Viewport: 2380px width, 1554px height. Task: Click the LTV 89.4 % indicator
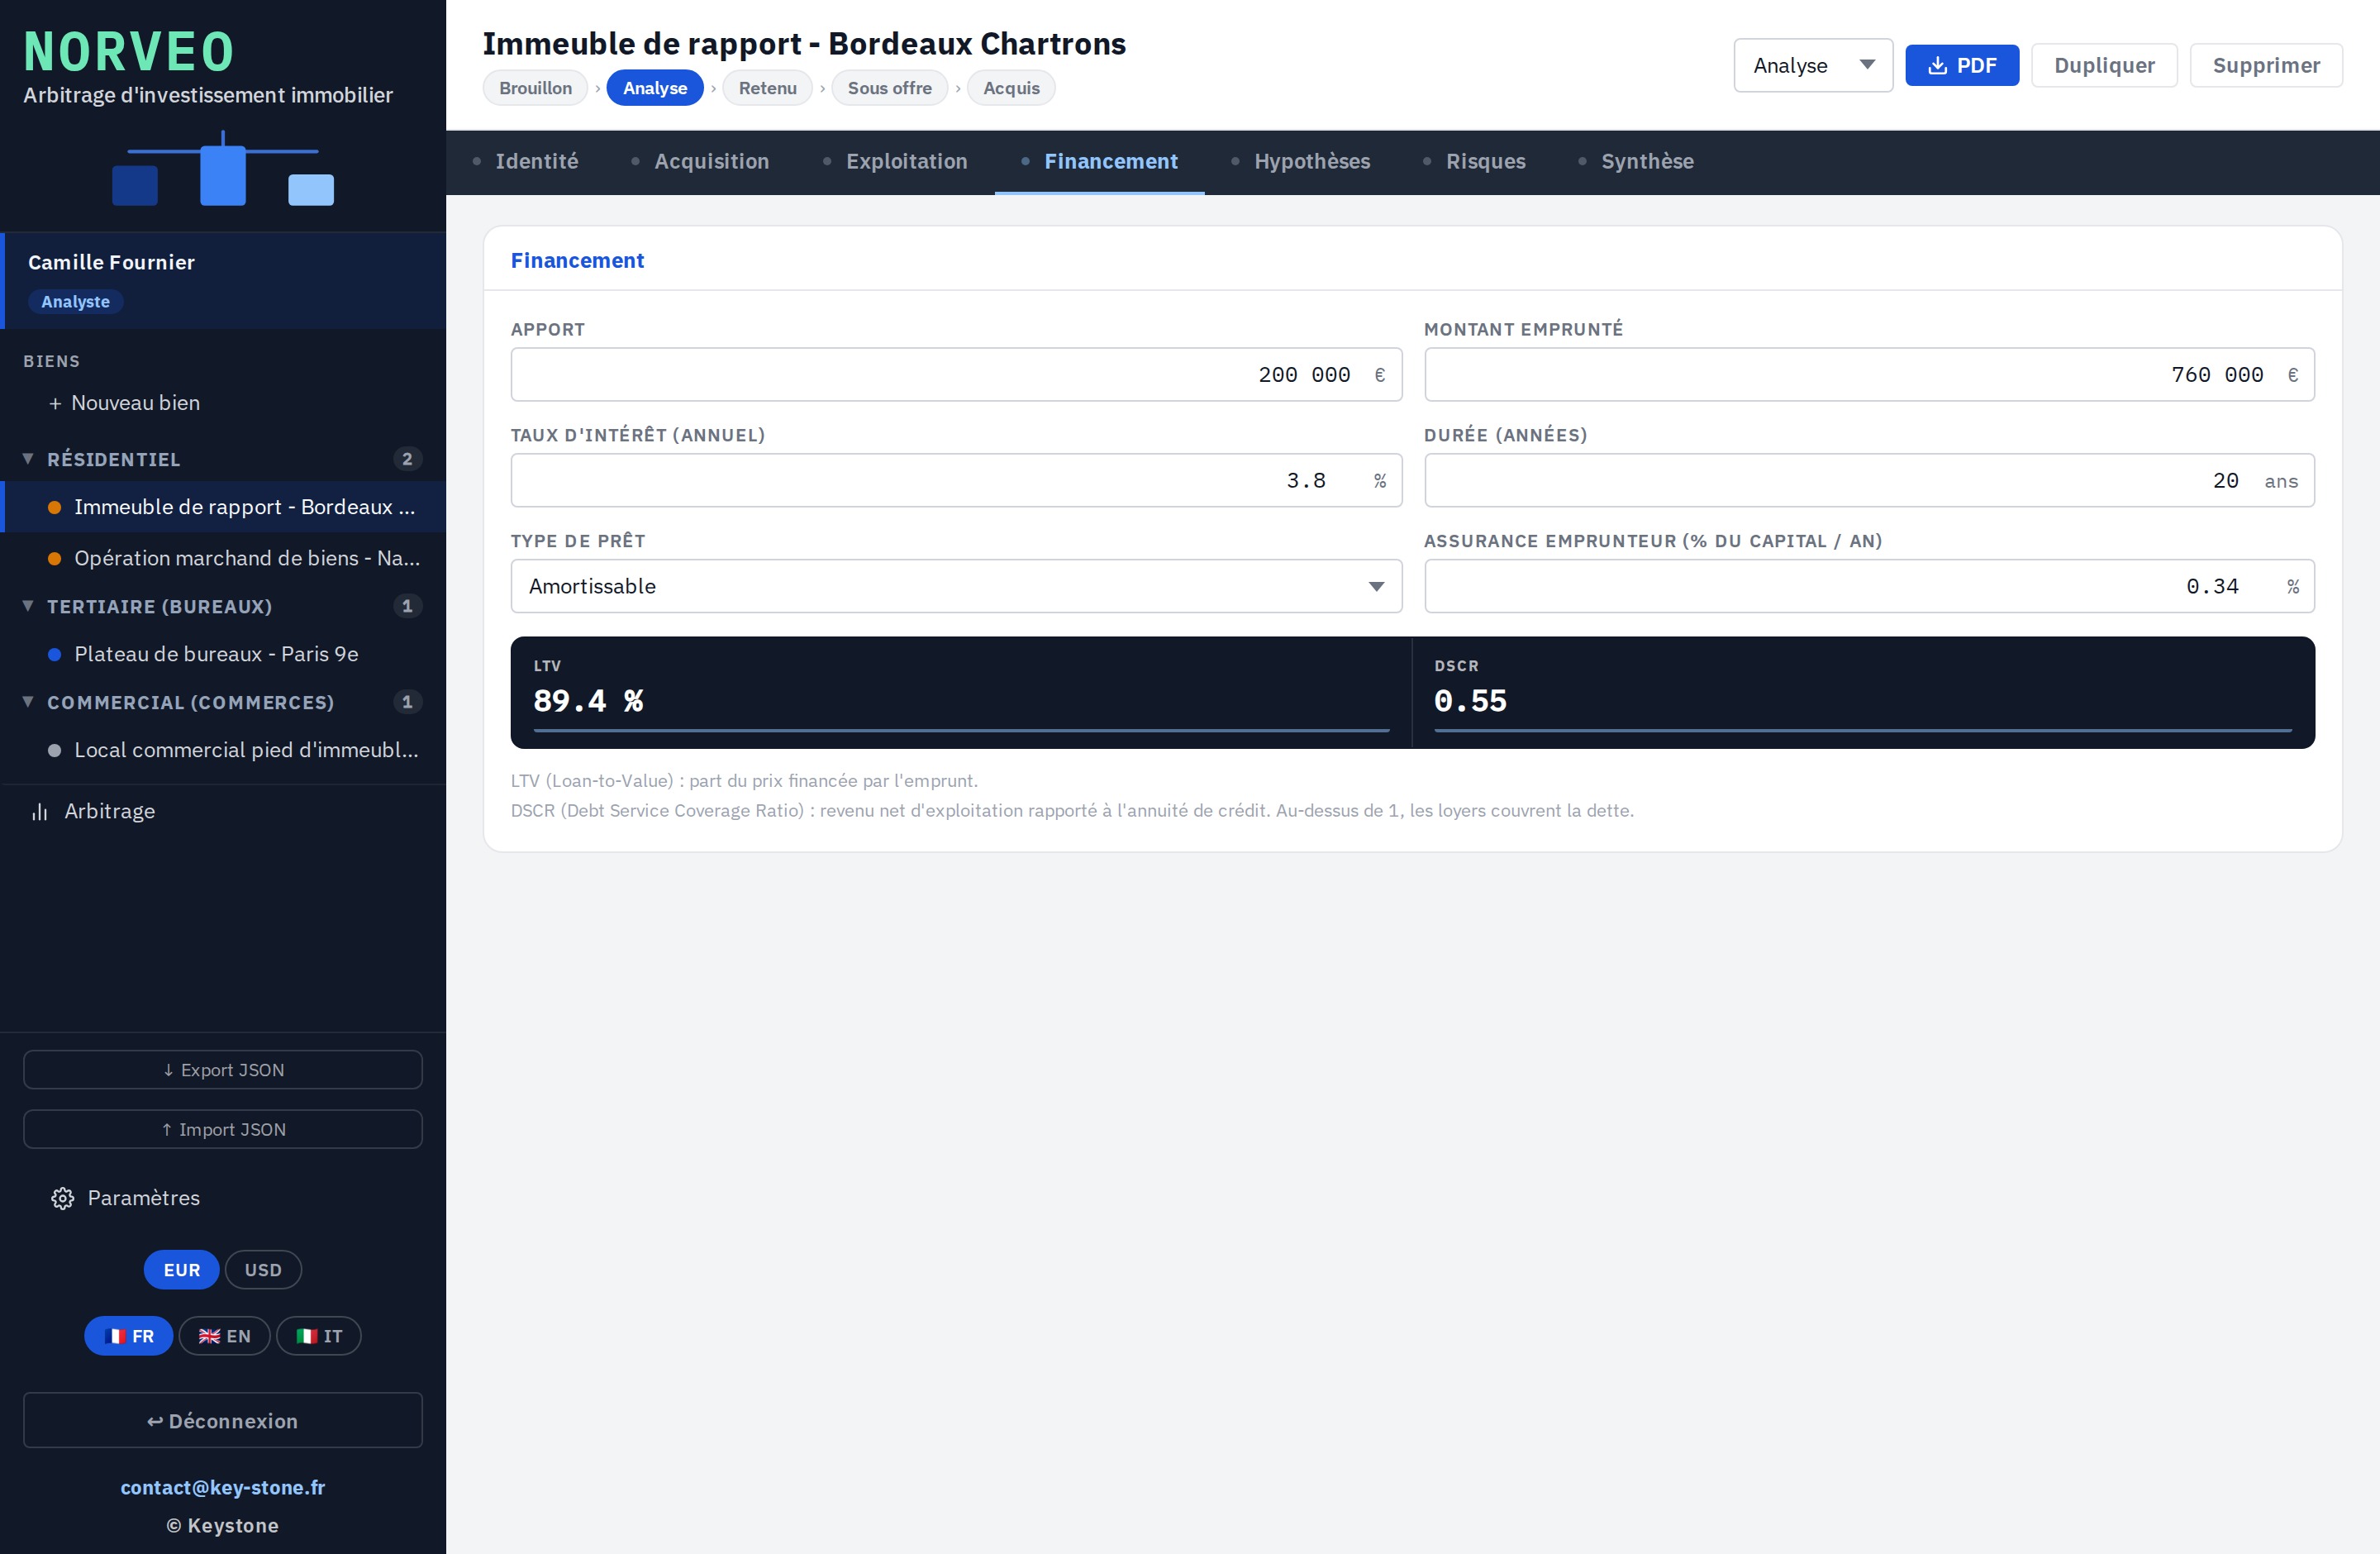coord(961,692)
